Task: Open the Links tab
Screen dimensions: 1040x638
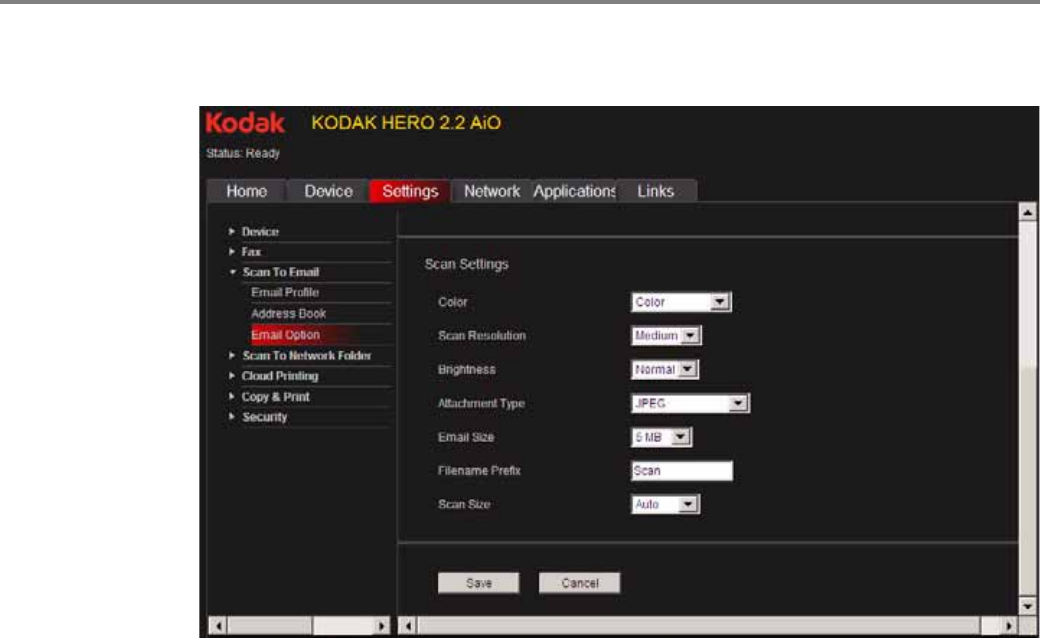Action: pos(656,191)
